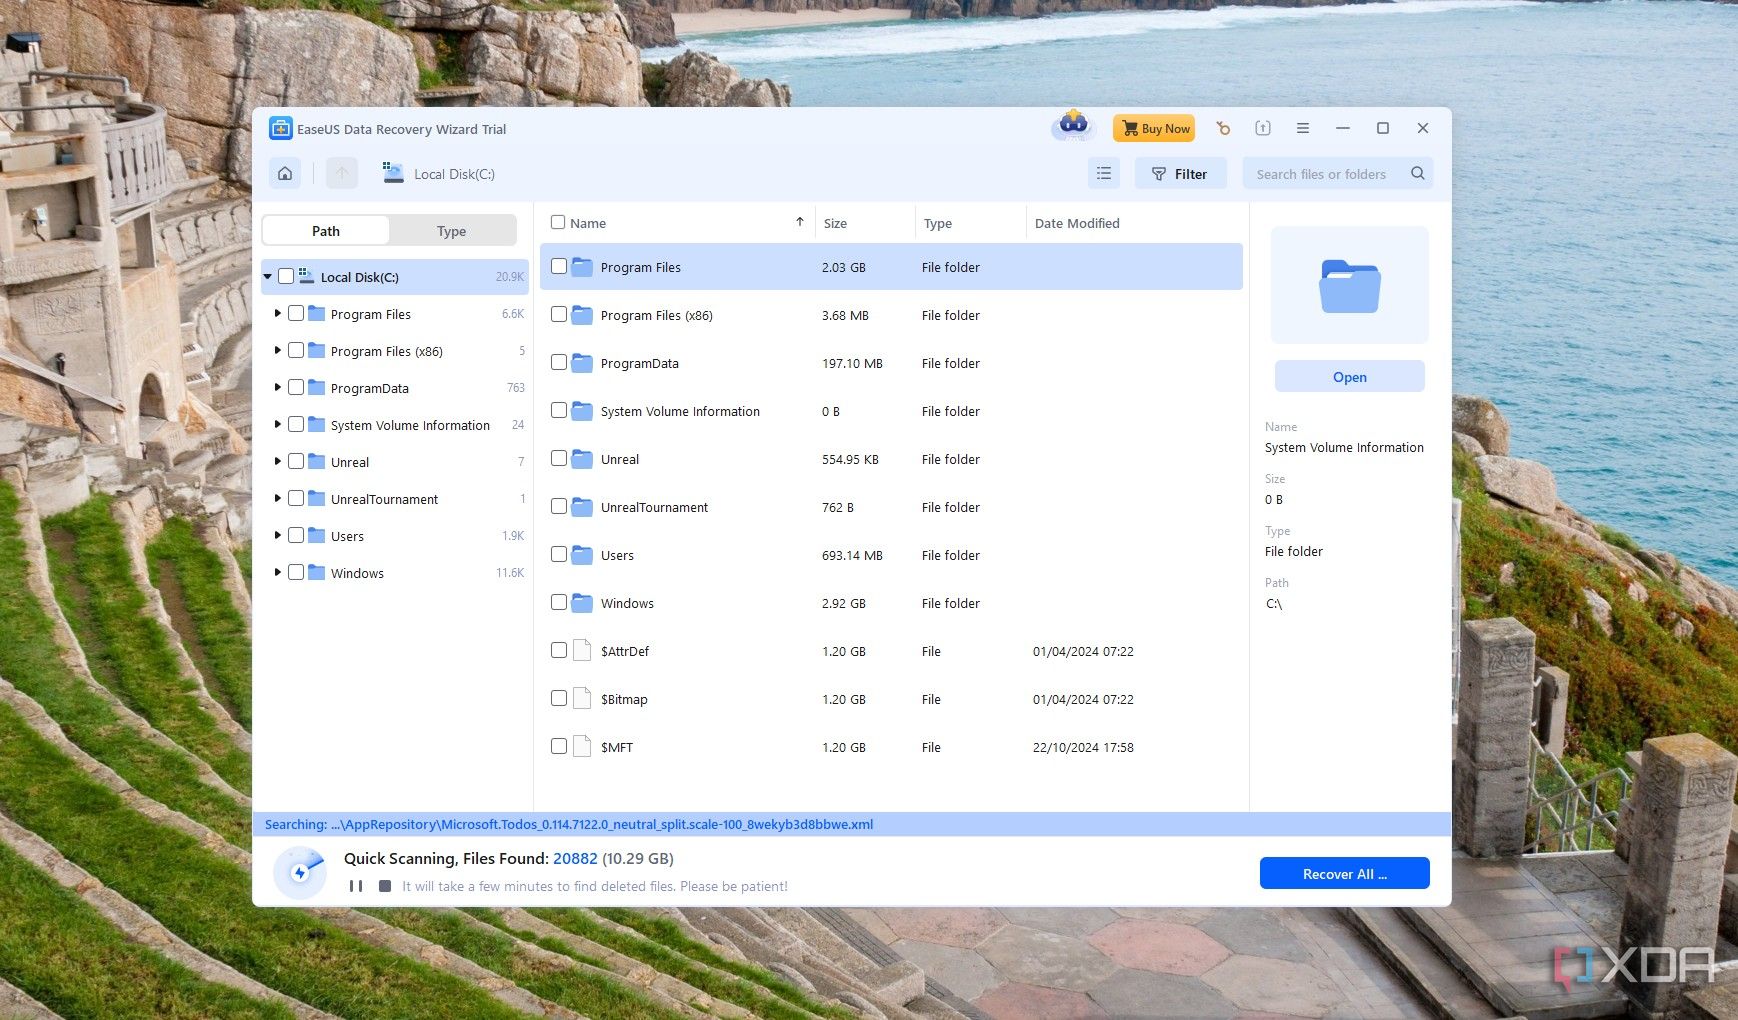Check the System Volume Information list checkbox
This screenshot has height=1020, width=1738.
tap(559, 410)
